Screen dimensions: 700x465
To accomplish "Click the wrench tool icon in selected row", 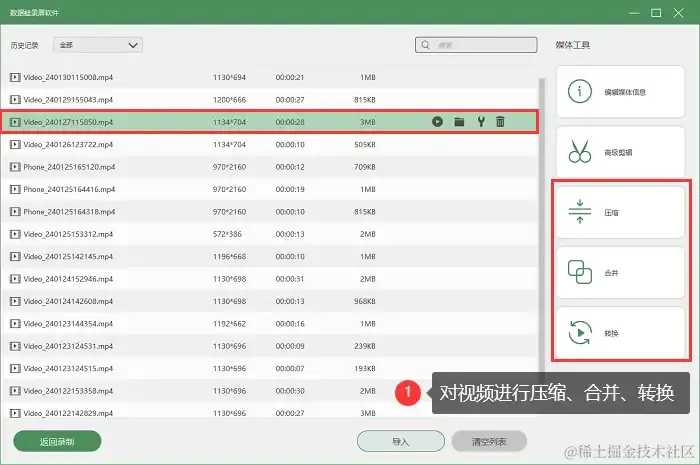I will pyautogui.click(x=481, y=122).
